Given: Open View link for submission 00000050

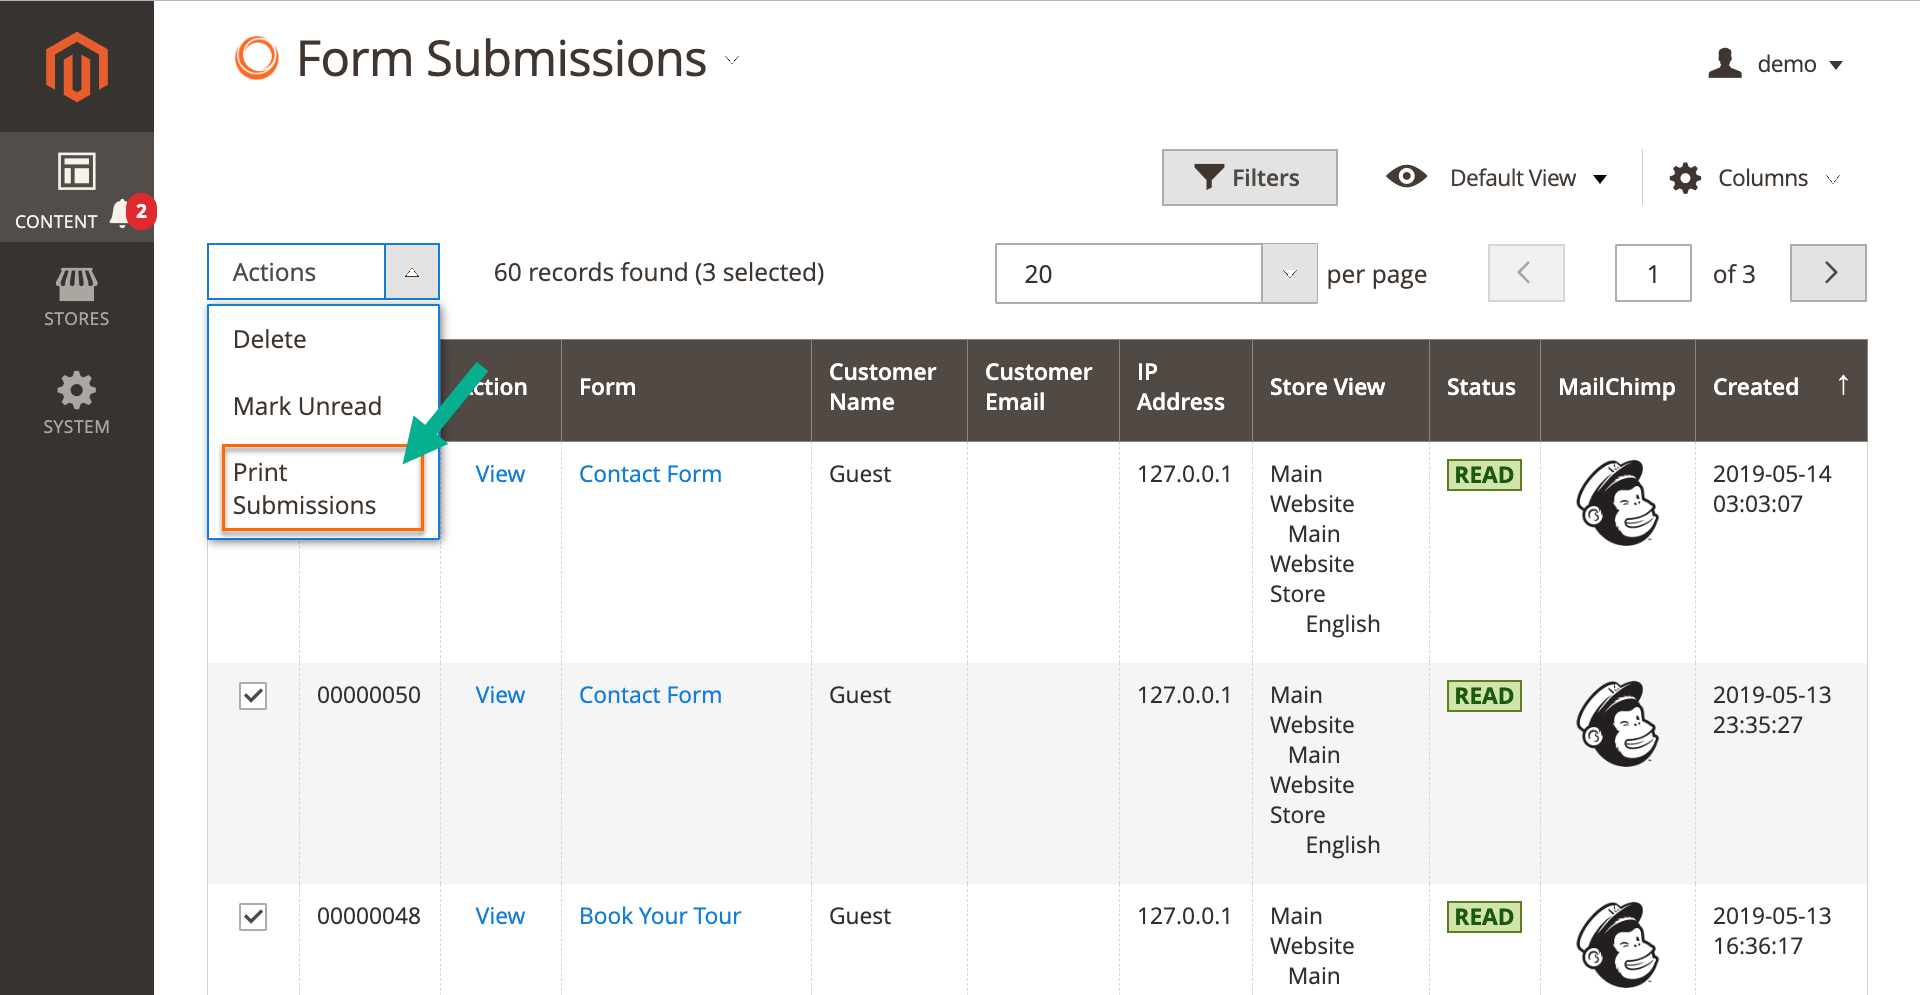Looking at the screenshot, I should click(x=500, y=695).
